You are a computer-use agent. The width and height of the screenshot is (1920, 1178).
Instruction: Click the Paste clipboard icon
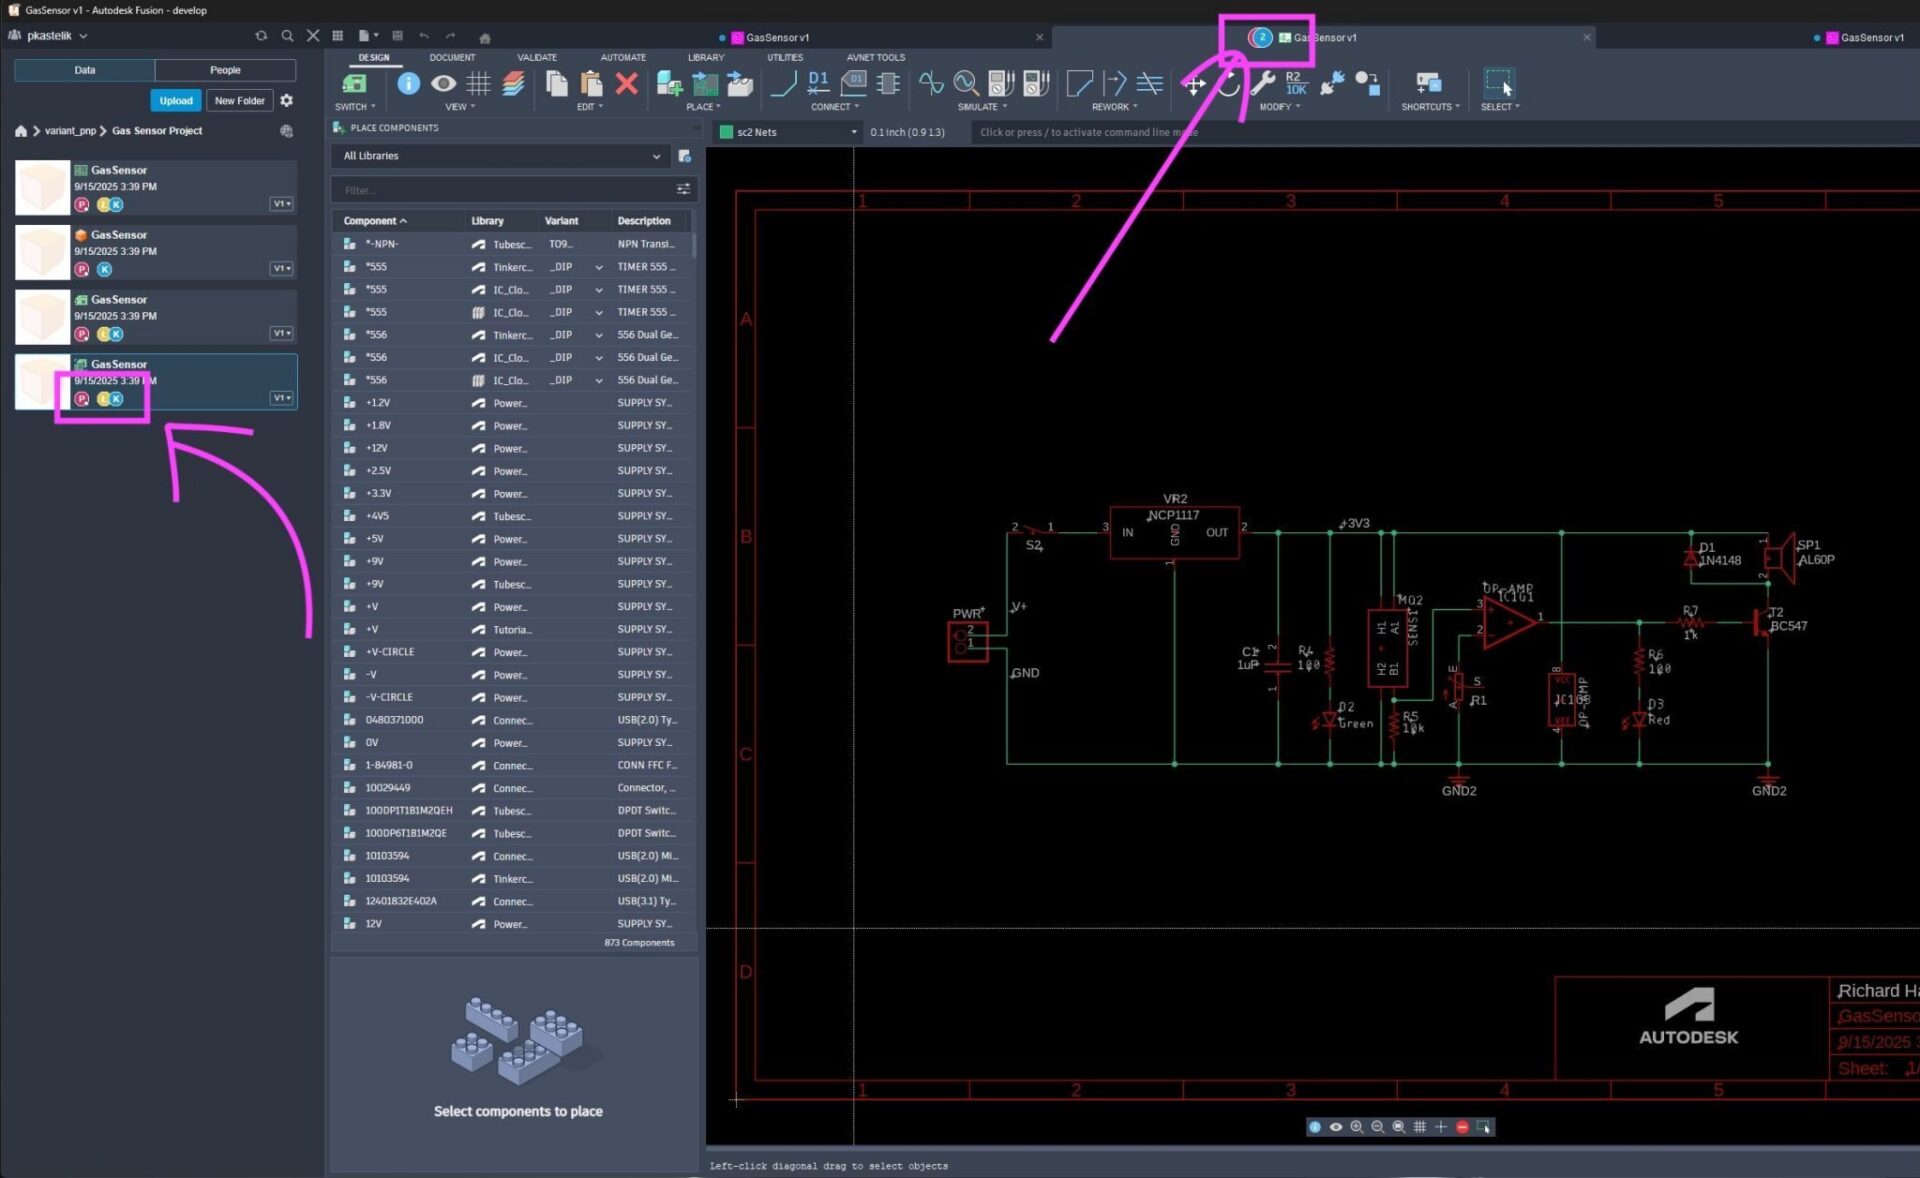(x=591, y=83)
